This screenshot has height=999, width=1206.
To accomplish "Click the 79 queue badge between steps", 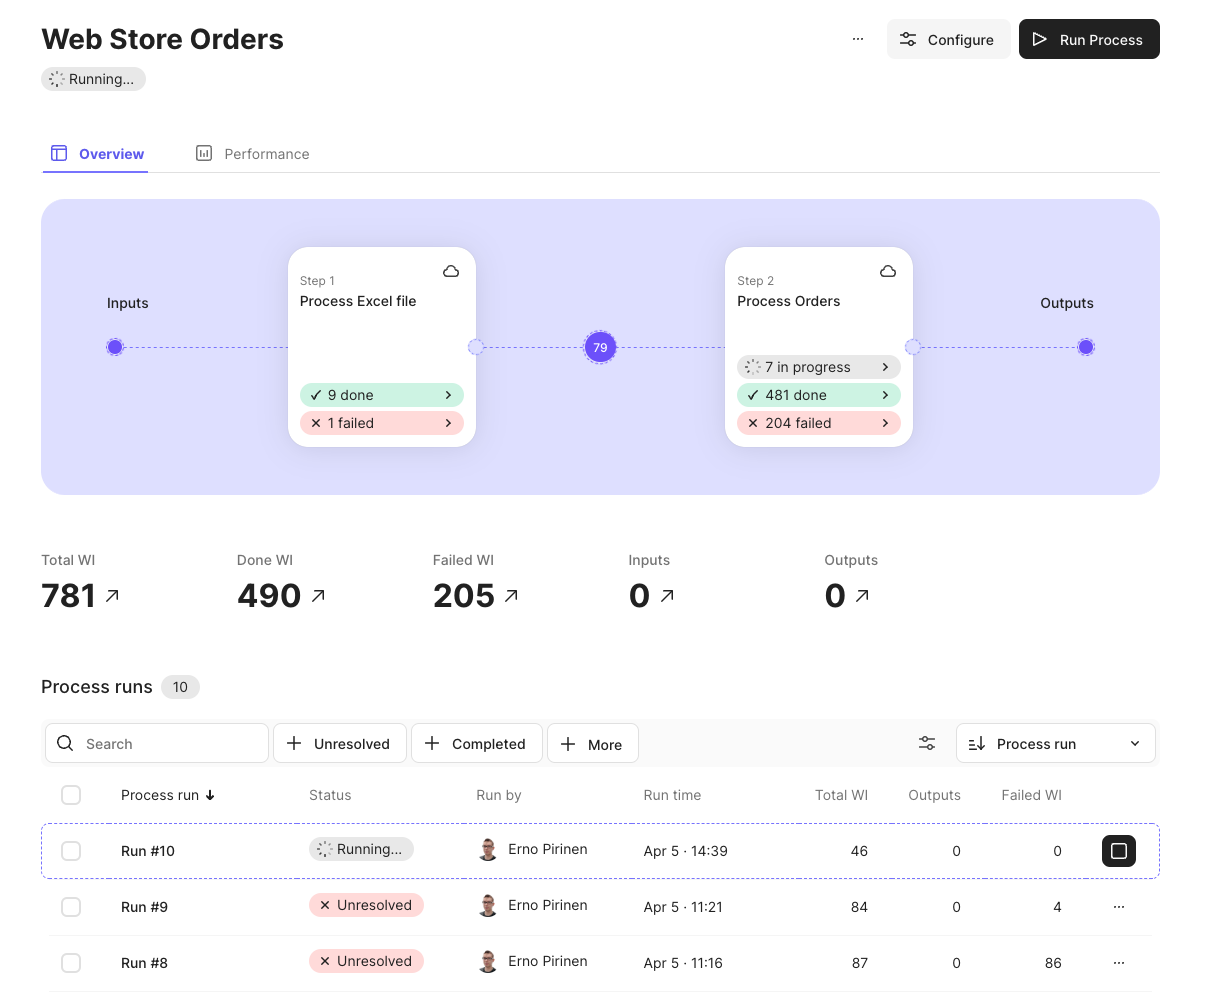I will (x=600, y=348).
